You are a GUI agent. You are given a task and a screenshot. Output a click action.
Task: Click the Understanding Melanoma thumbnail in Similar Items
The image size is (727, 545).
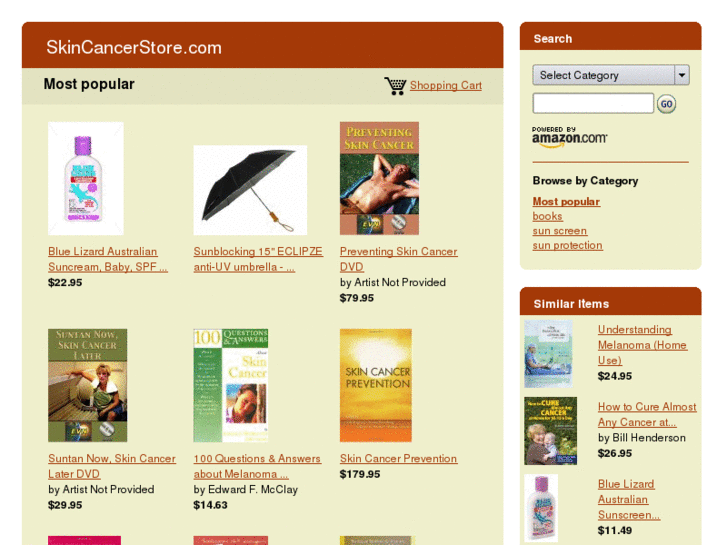tap(548, 354)
